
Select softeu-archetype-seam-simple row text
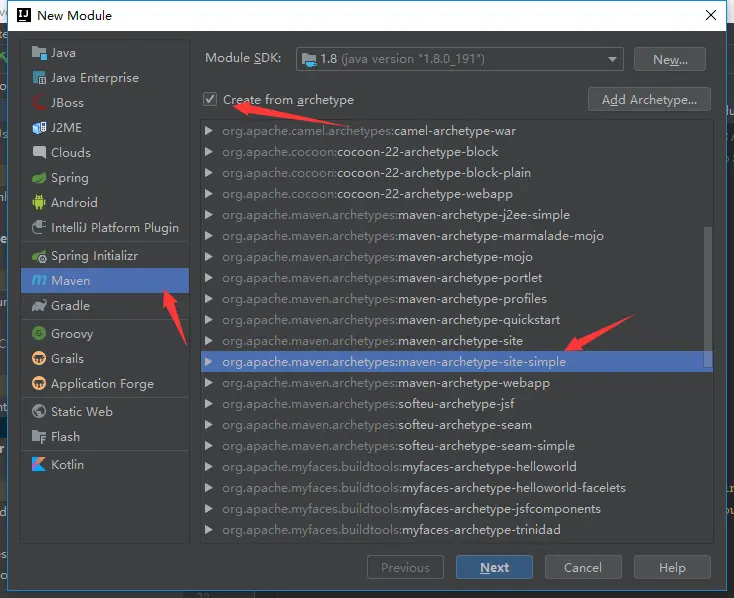[x=398, y=446]
